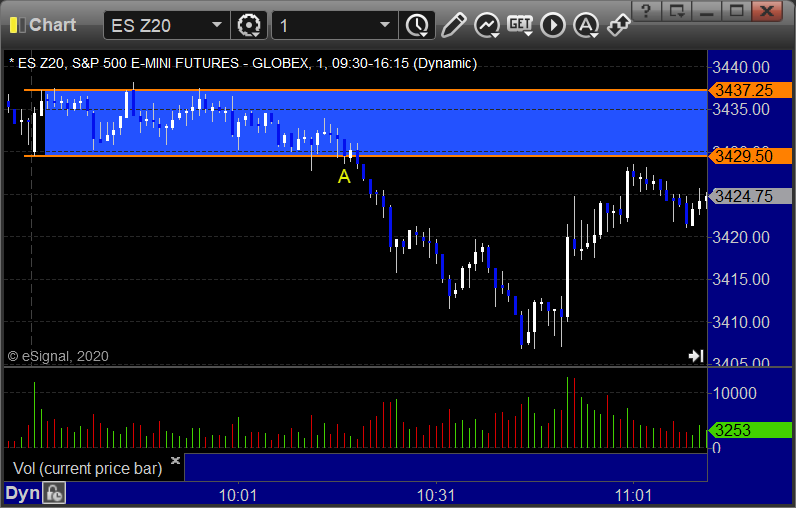
Task: Click the 3410.00 price axis label
Action: [x=741, y=322]
